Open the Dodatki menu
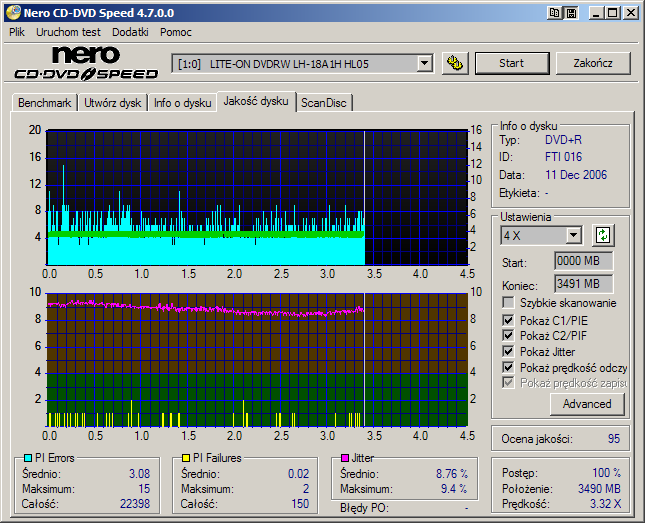This screenshot has height=523, width=645. pos(130,32)
